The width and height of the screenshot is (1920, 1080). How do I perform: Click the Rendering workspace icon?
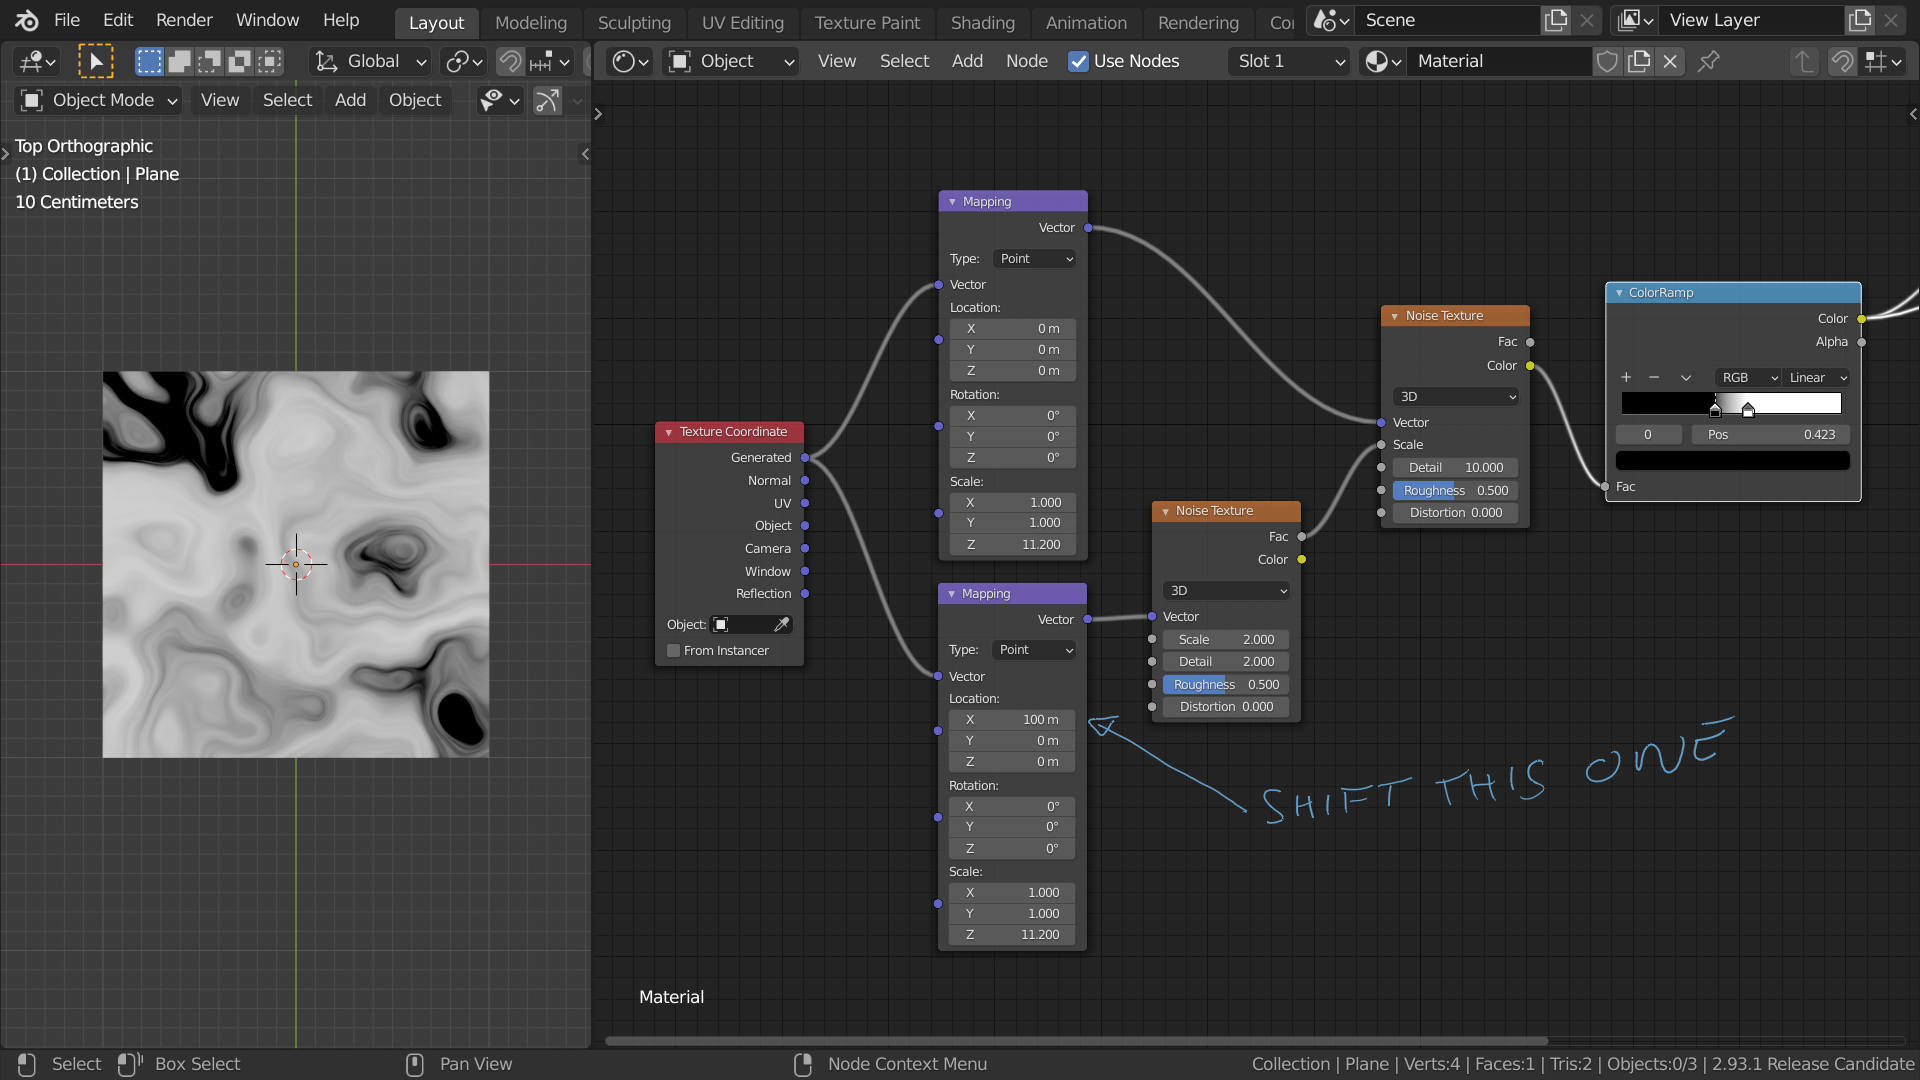(1196, 18)
